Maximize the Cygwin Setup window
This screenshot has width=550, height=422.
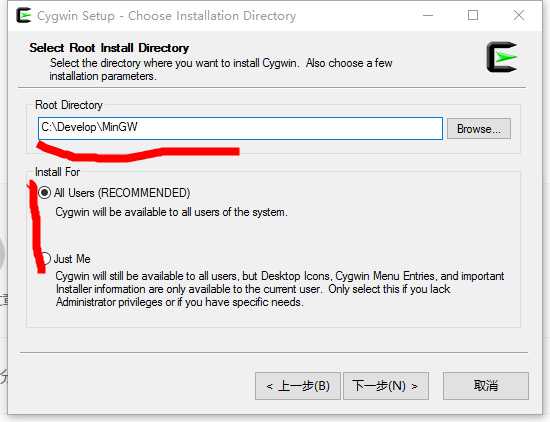pyautogui.click(x=473, y=15)
